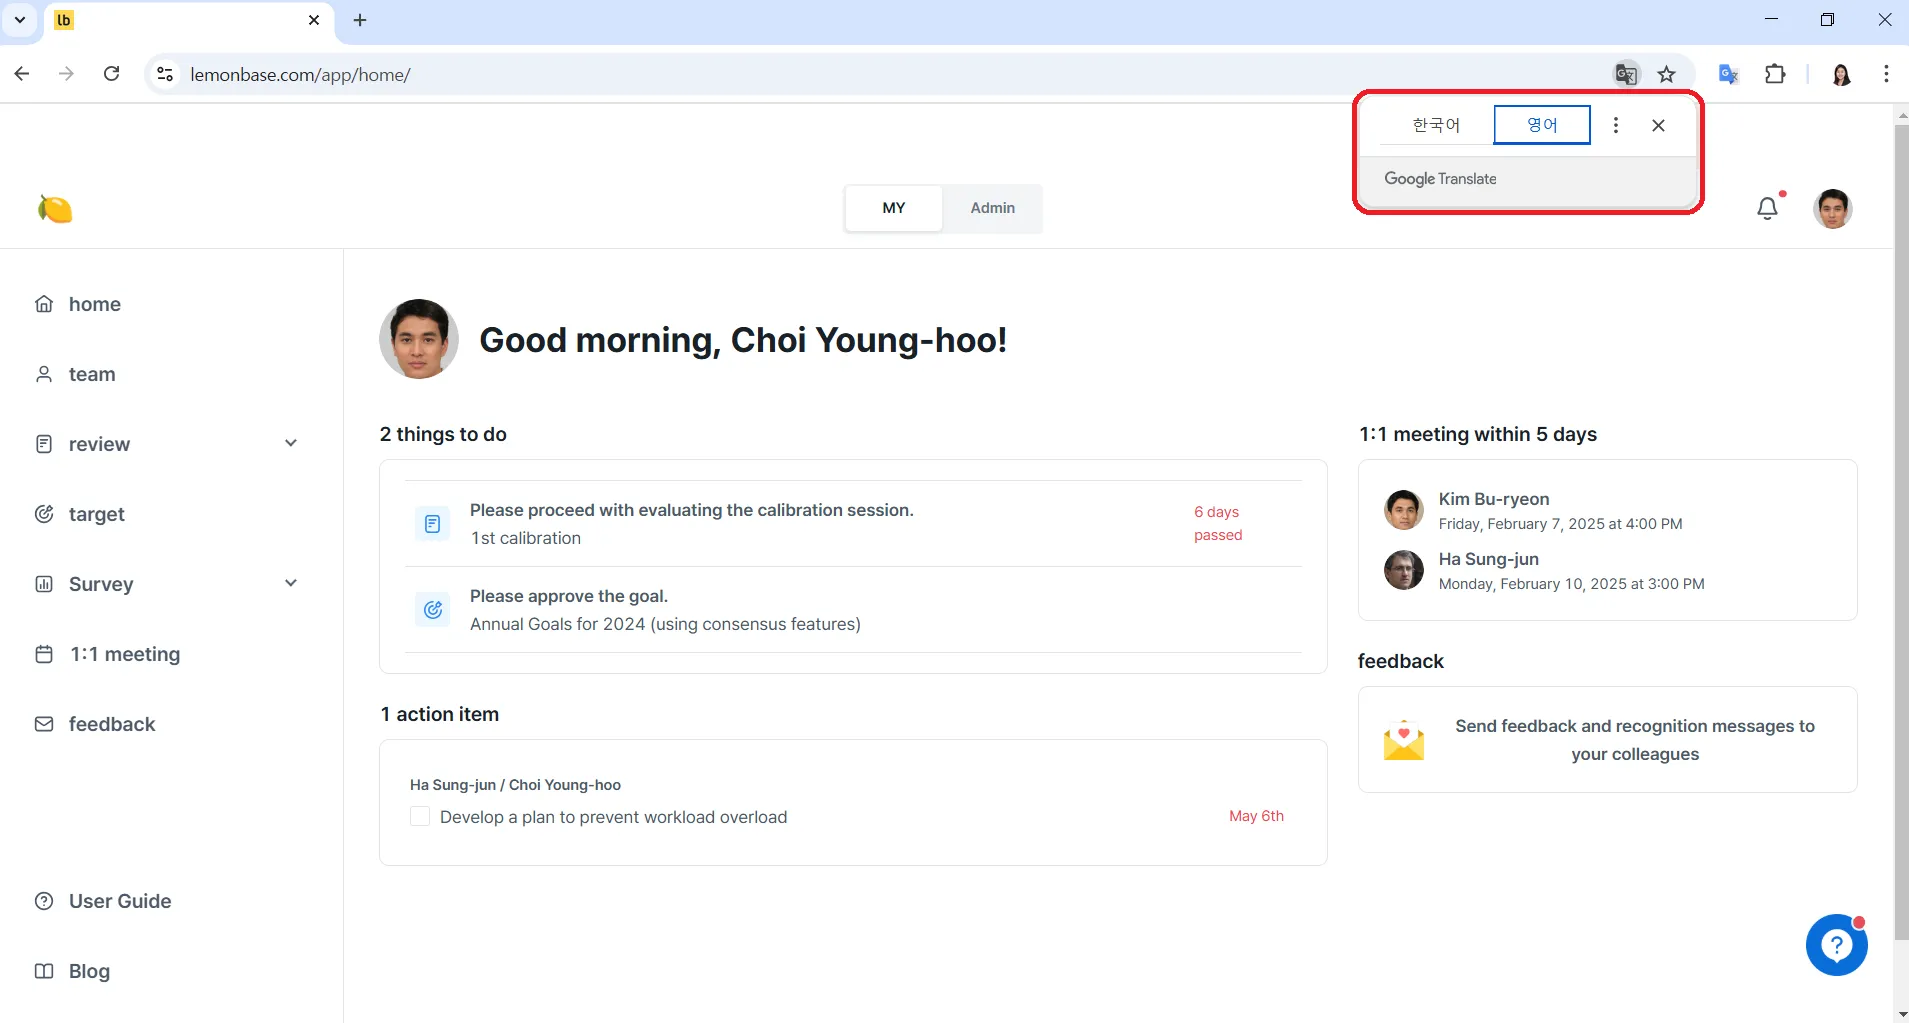Click the Lemonbase lemon logo
The width and height of the screenshot is (1909, 1023).
[55, 209]
